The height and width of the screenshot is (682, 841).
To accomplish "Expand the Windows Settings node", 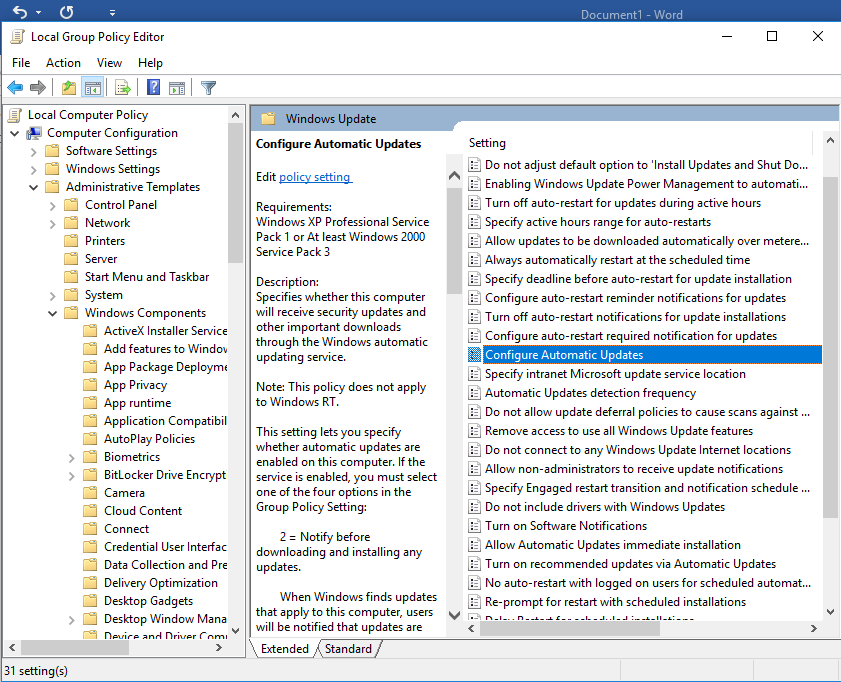I will pyautogui.click(x=33, y=169).
